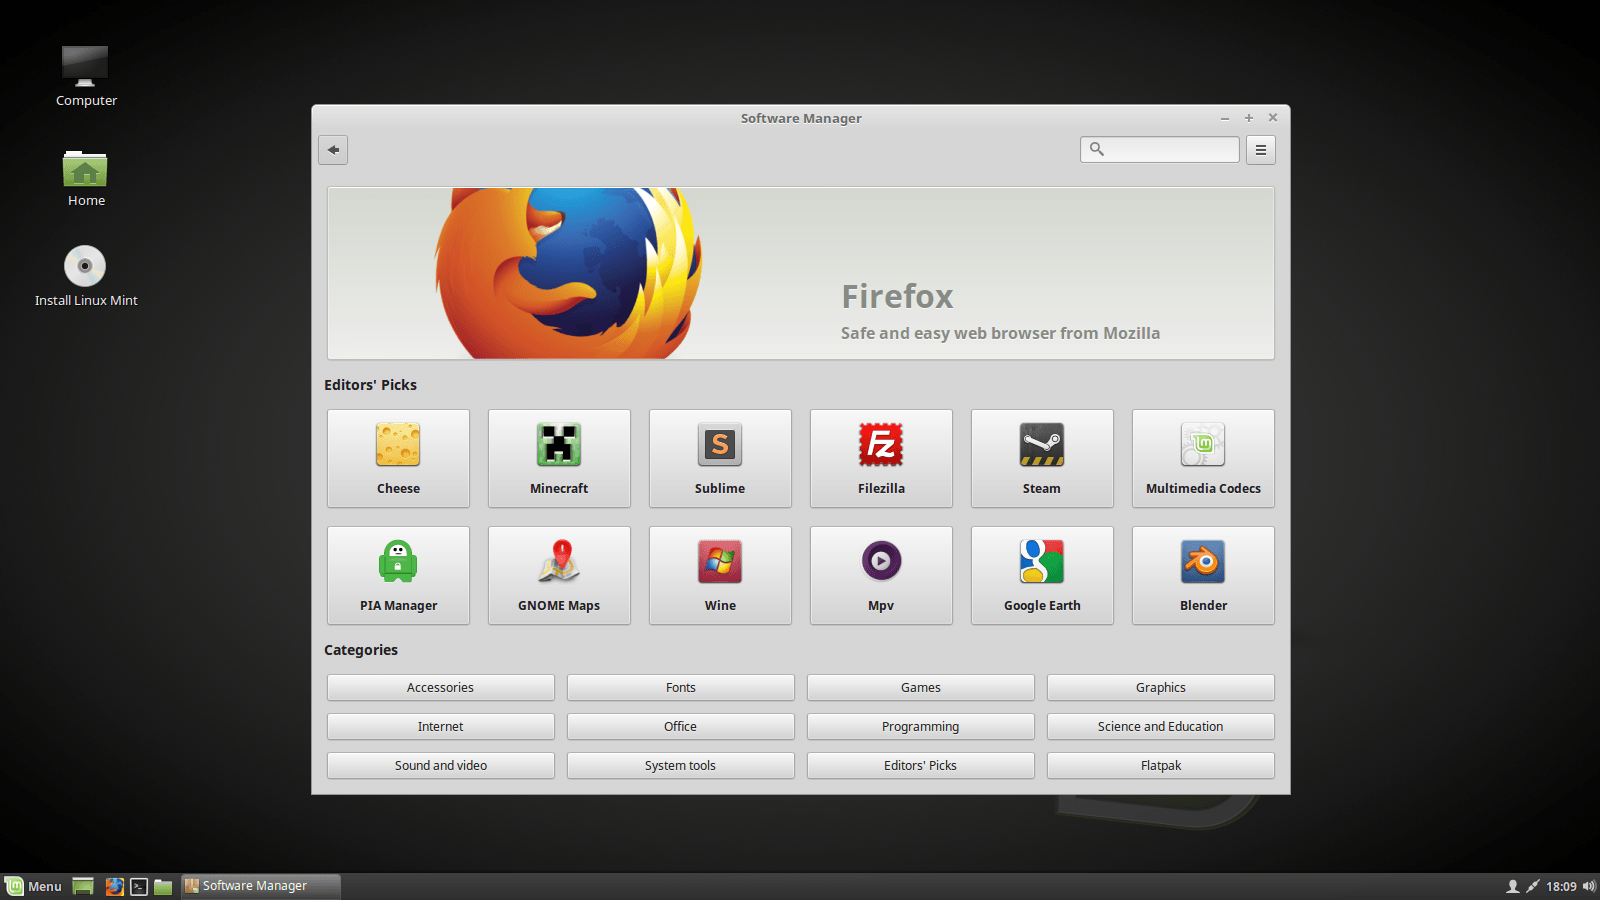Image resolution: width=1600 pixels, height=900 pixels.
Task: Minimize the Software Manager window
Action: [1225, 118]
